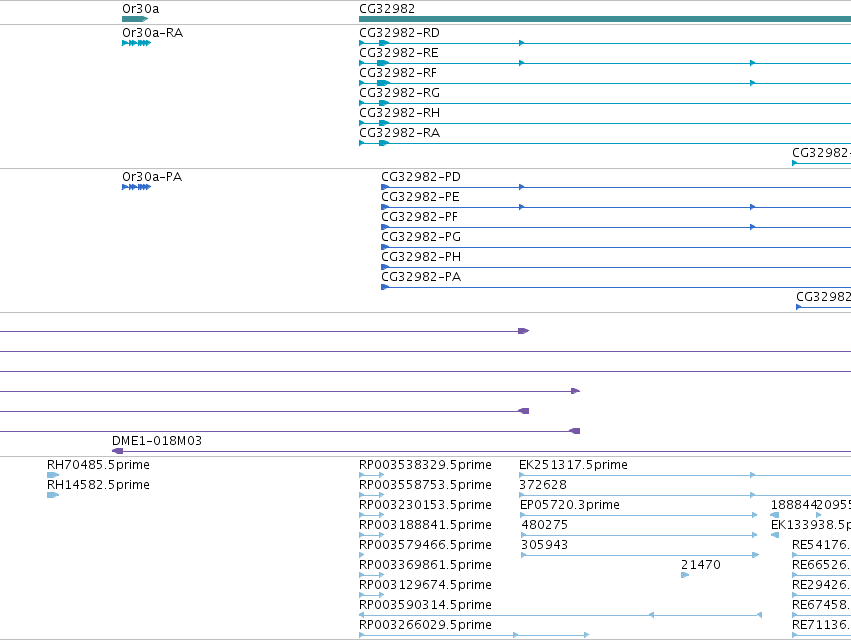Select EST RP003188841.5prime
This screenshot has width=851, height=640.
tap(426, 525)
